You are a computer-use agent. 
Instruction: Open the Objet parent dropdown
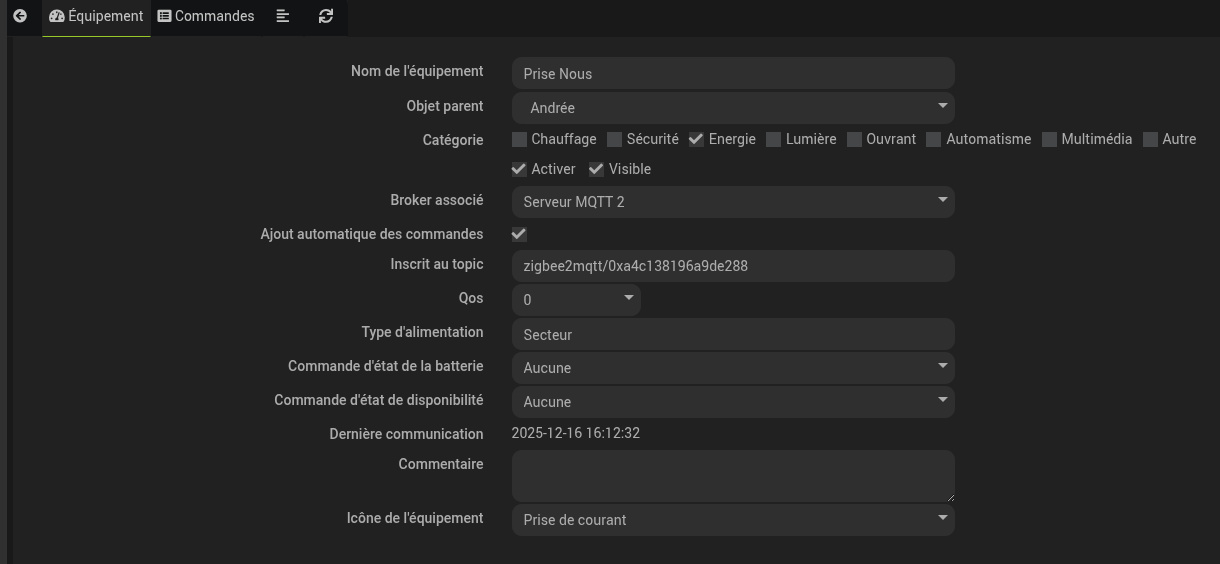click(733, 107)
